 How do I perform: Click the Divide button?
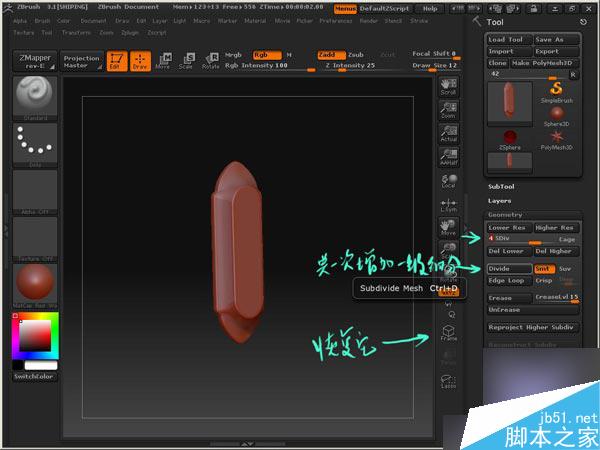click(x=509, y=269)
